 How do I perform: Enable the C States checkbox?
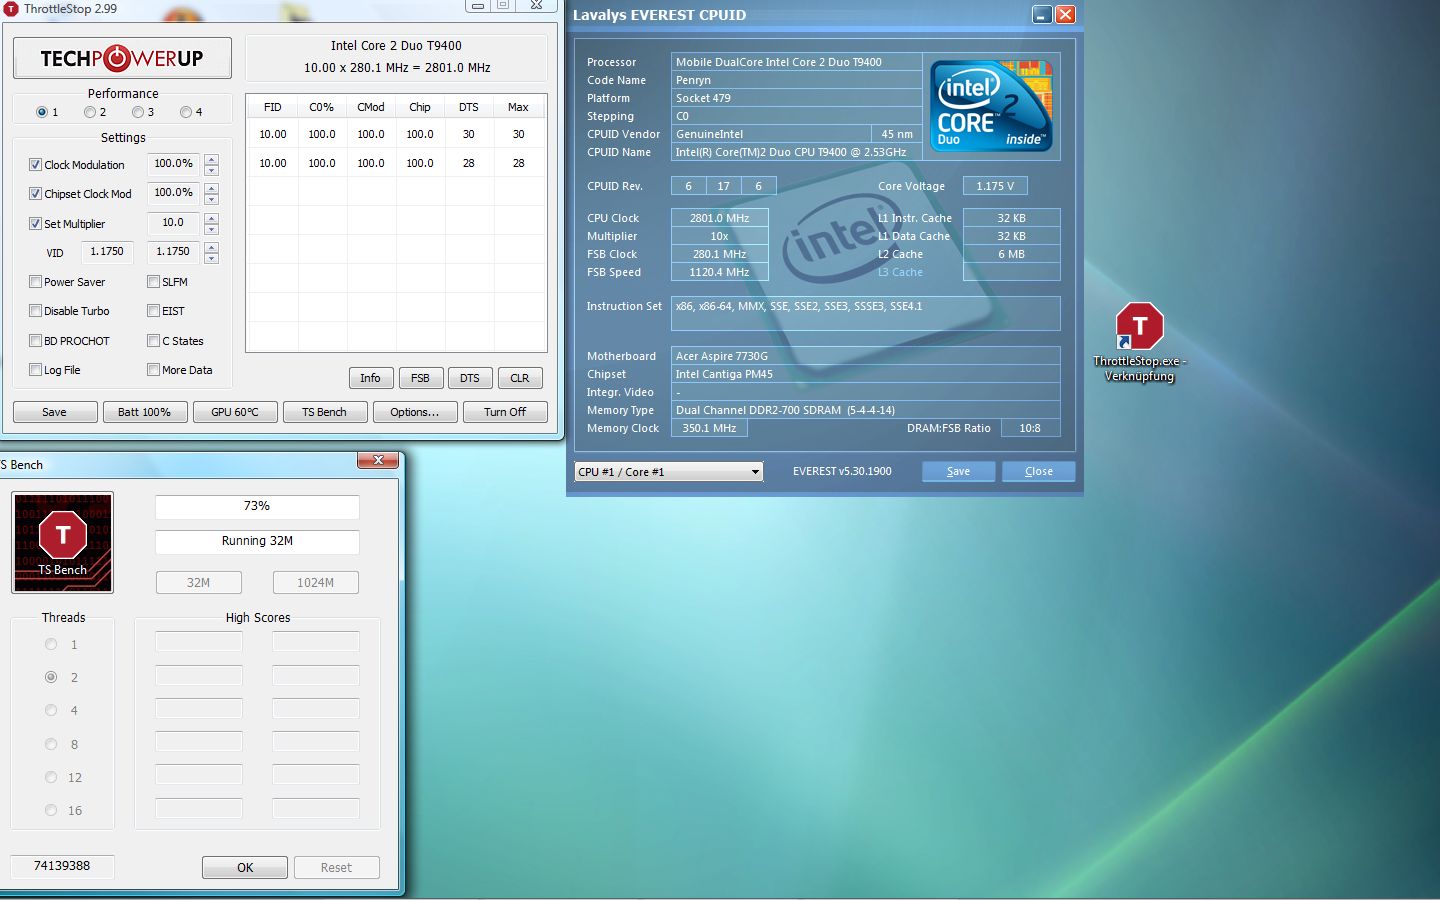coord(154,341)
